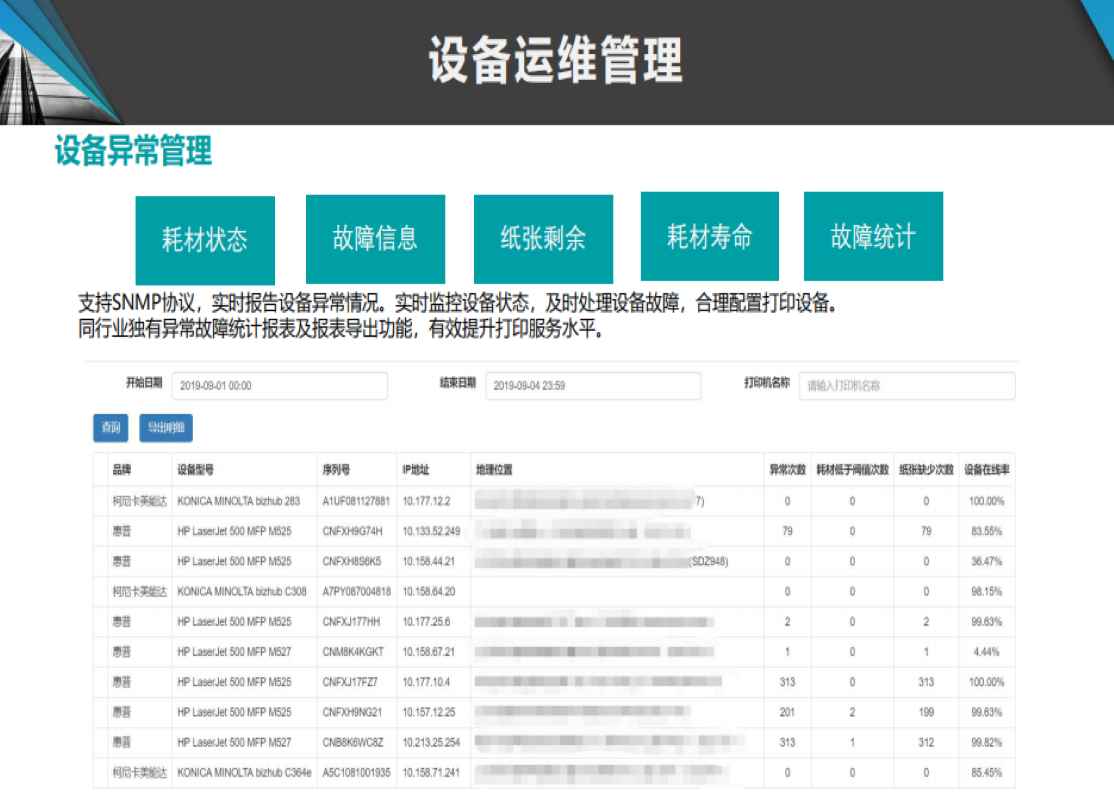Viewport: 1114px width, 800px height.
Task: Click the blue 查询 query button
Action: click(x=110, y=427)
